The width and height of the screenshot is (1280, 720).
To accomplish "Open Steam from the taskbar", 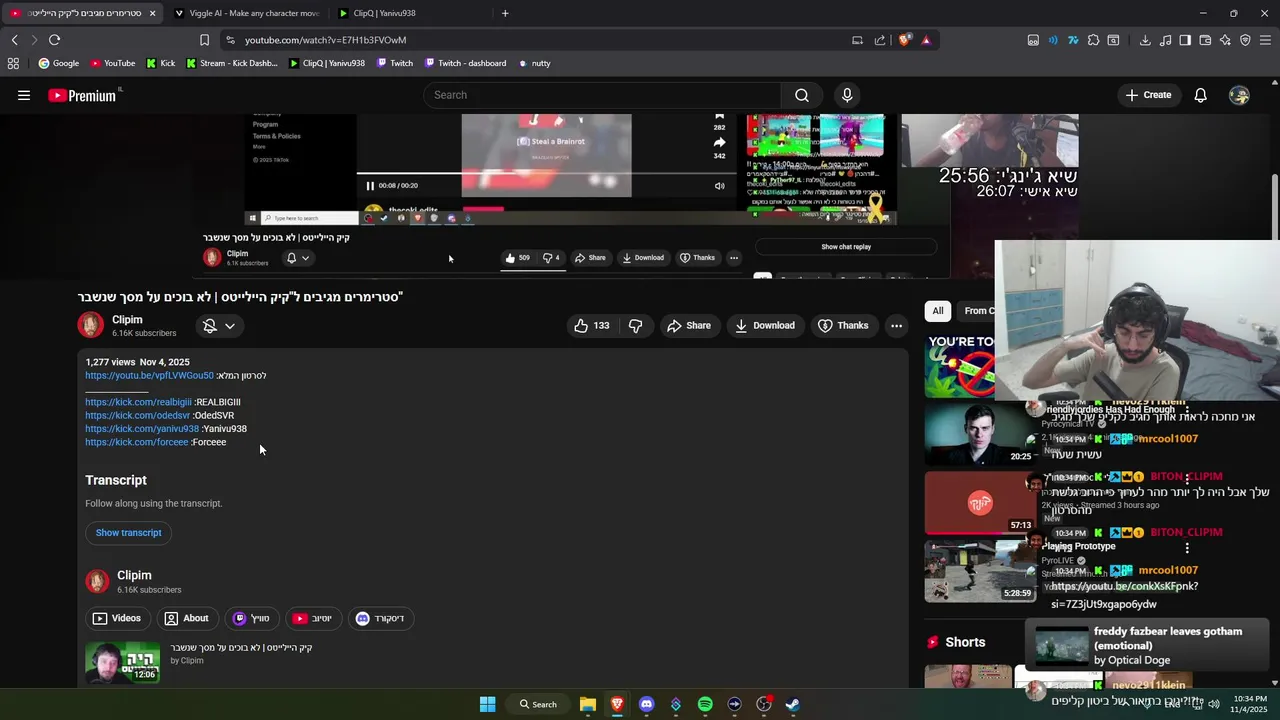I will pyautogui.click(x=793, y=704).
